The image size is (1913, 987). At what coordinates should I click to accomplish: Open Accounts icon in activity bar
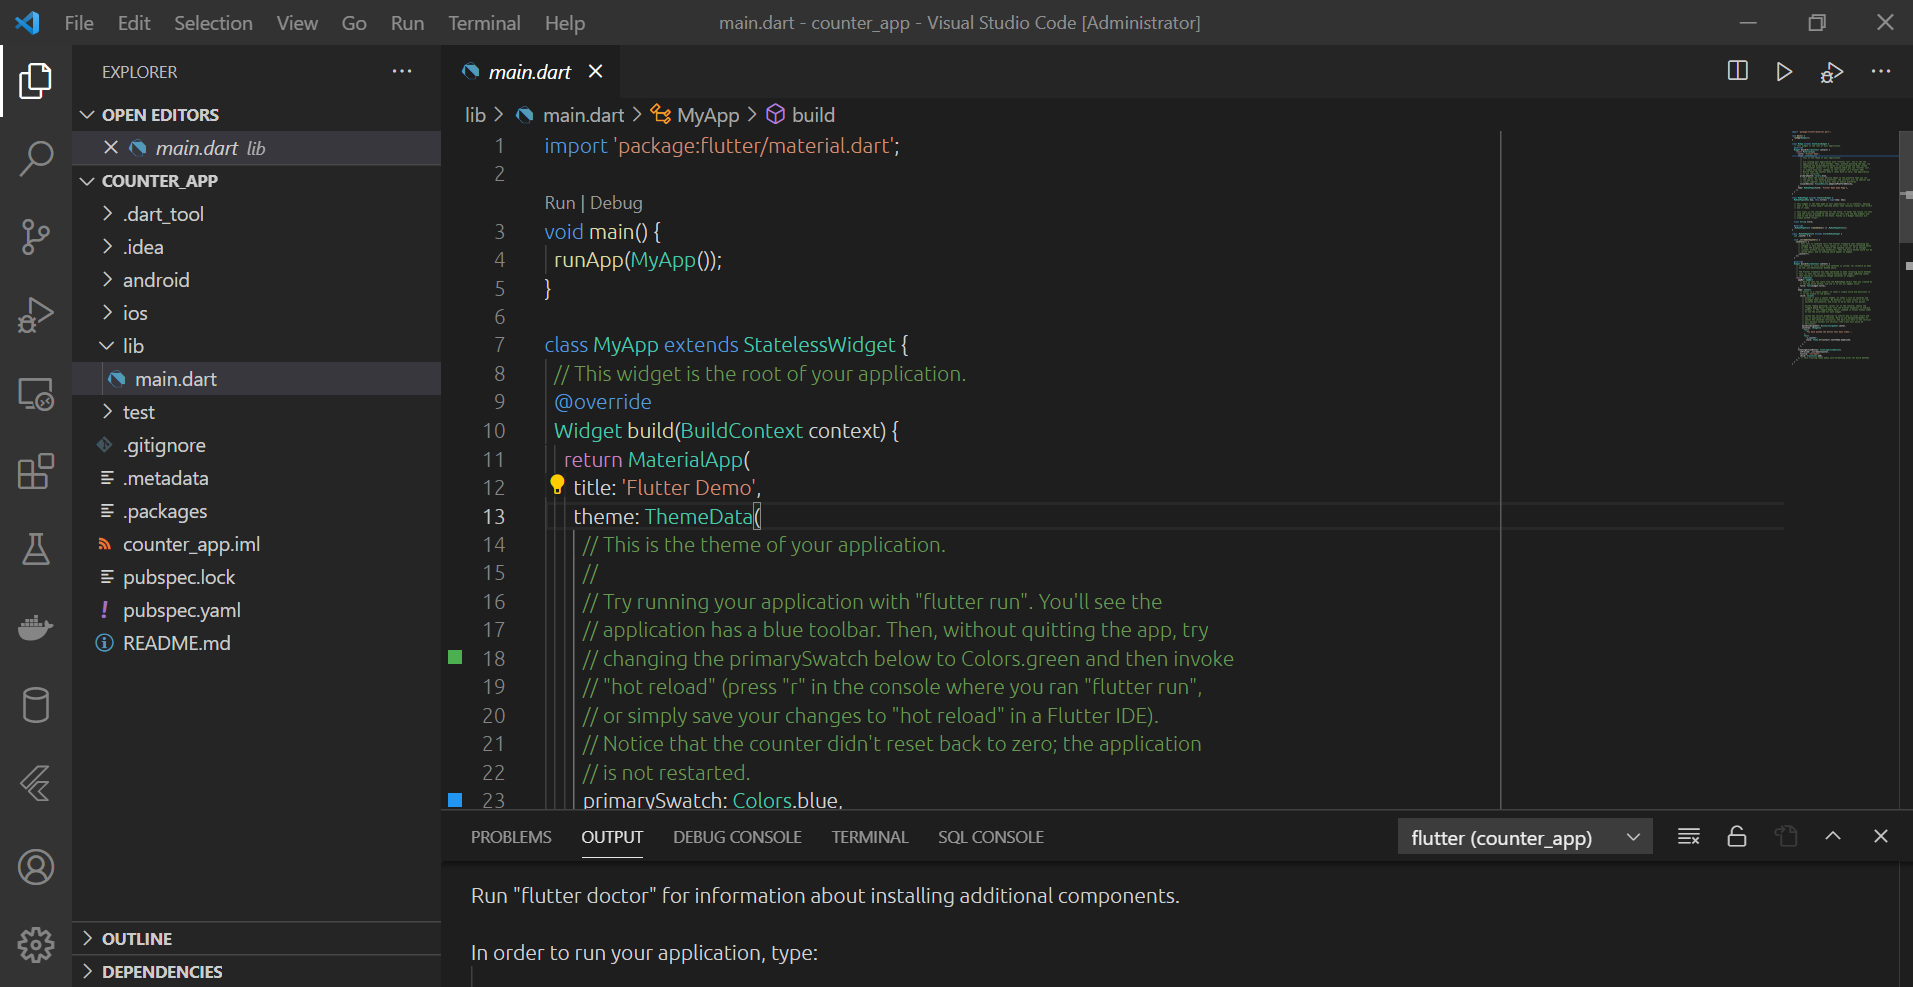(x=36, y=867)
